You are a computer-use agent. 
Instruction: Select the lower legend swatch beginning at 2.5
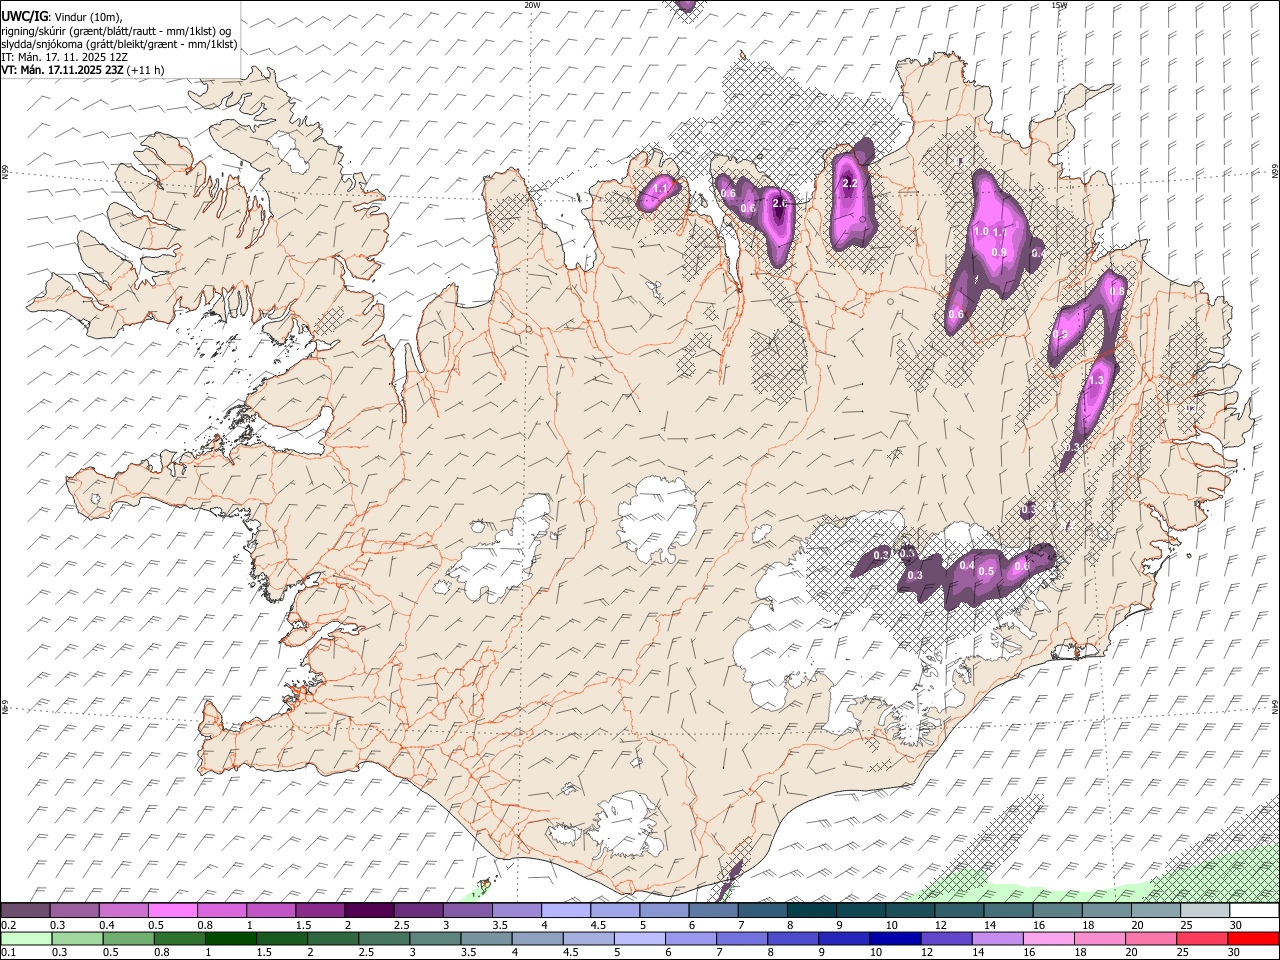tap(384, 938)
